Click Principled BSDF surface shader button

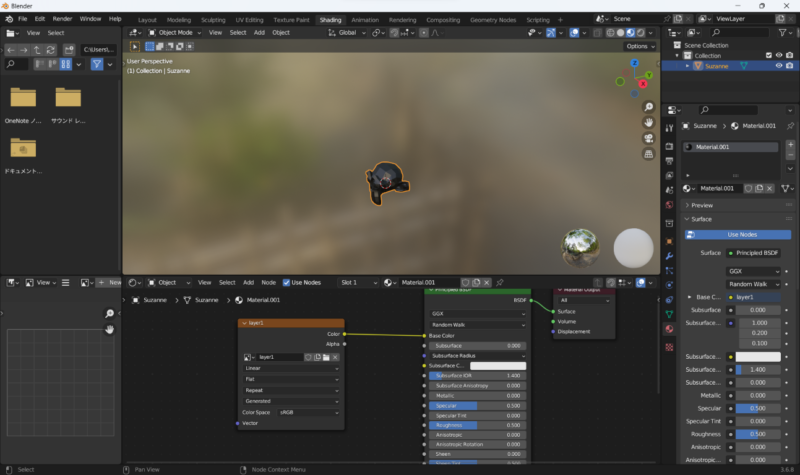[x=754, y=253]
